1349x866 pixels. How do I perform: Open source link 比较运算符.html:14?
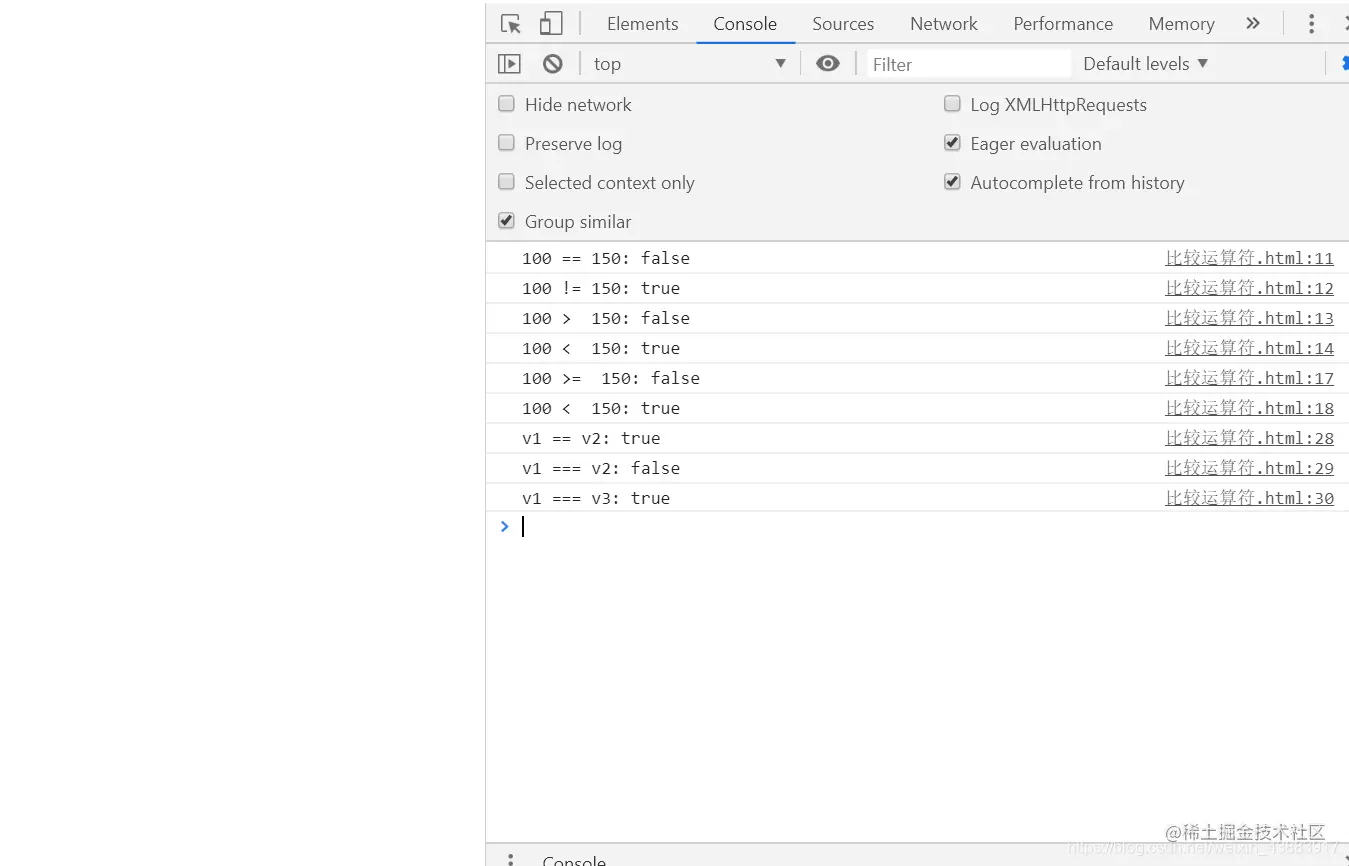[1249, 348]
